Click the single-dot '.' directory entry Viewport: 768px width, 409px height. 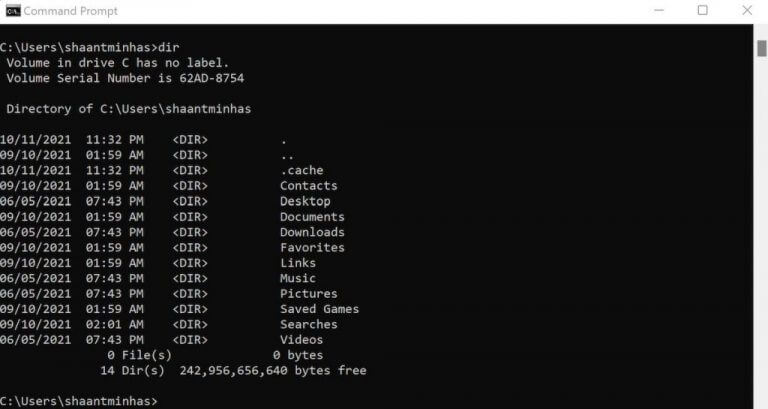[284, 141]
